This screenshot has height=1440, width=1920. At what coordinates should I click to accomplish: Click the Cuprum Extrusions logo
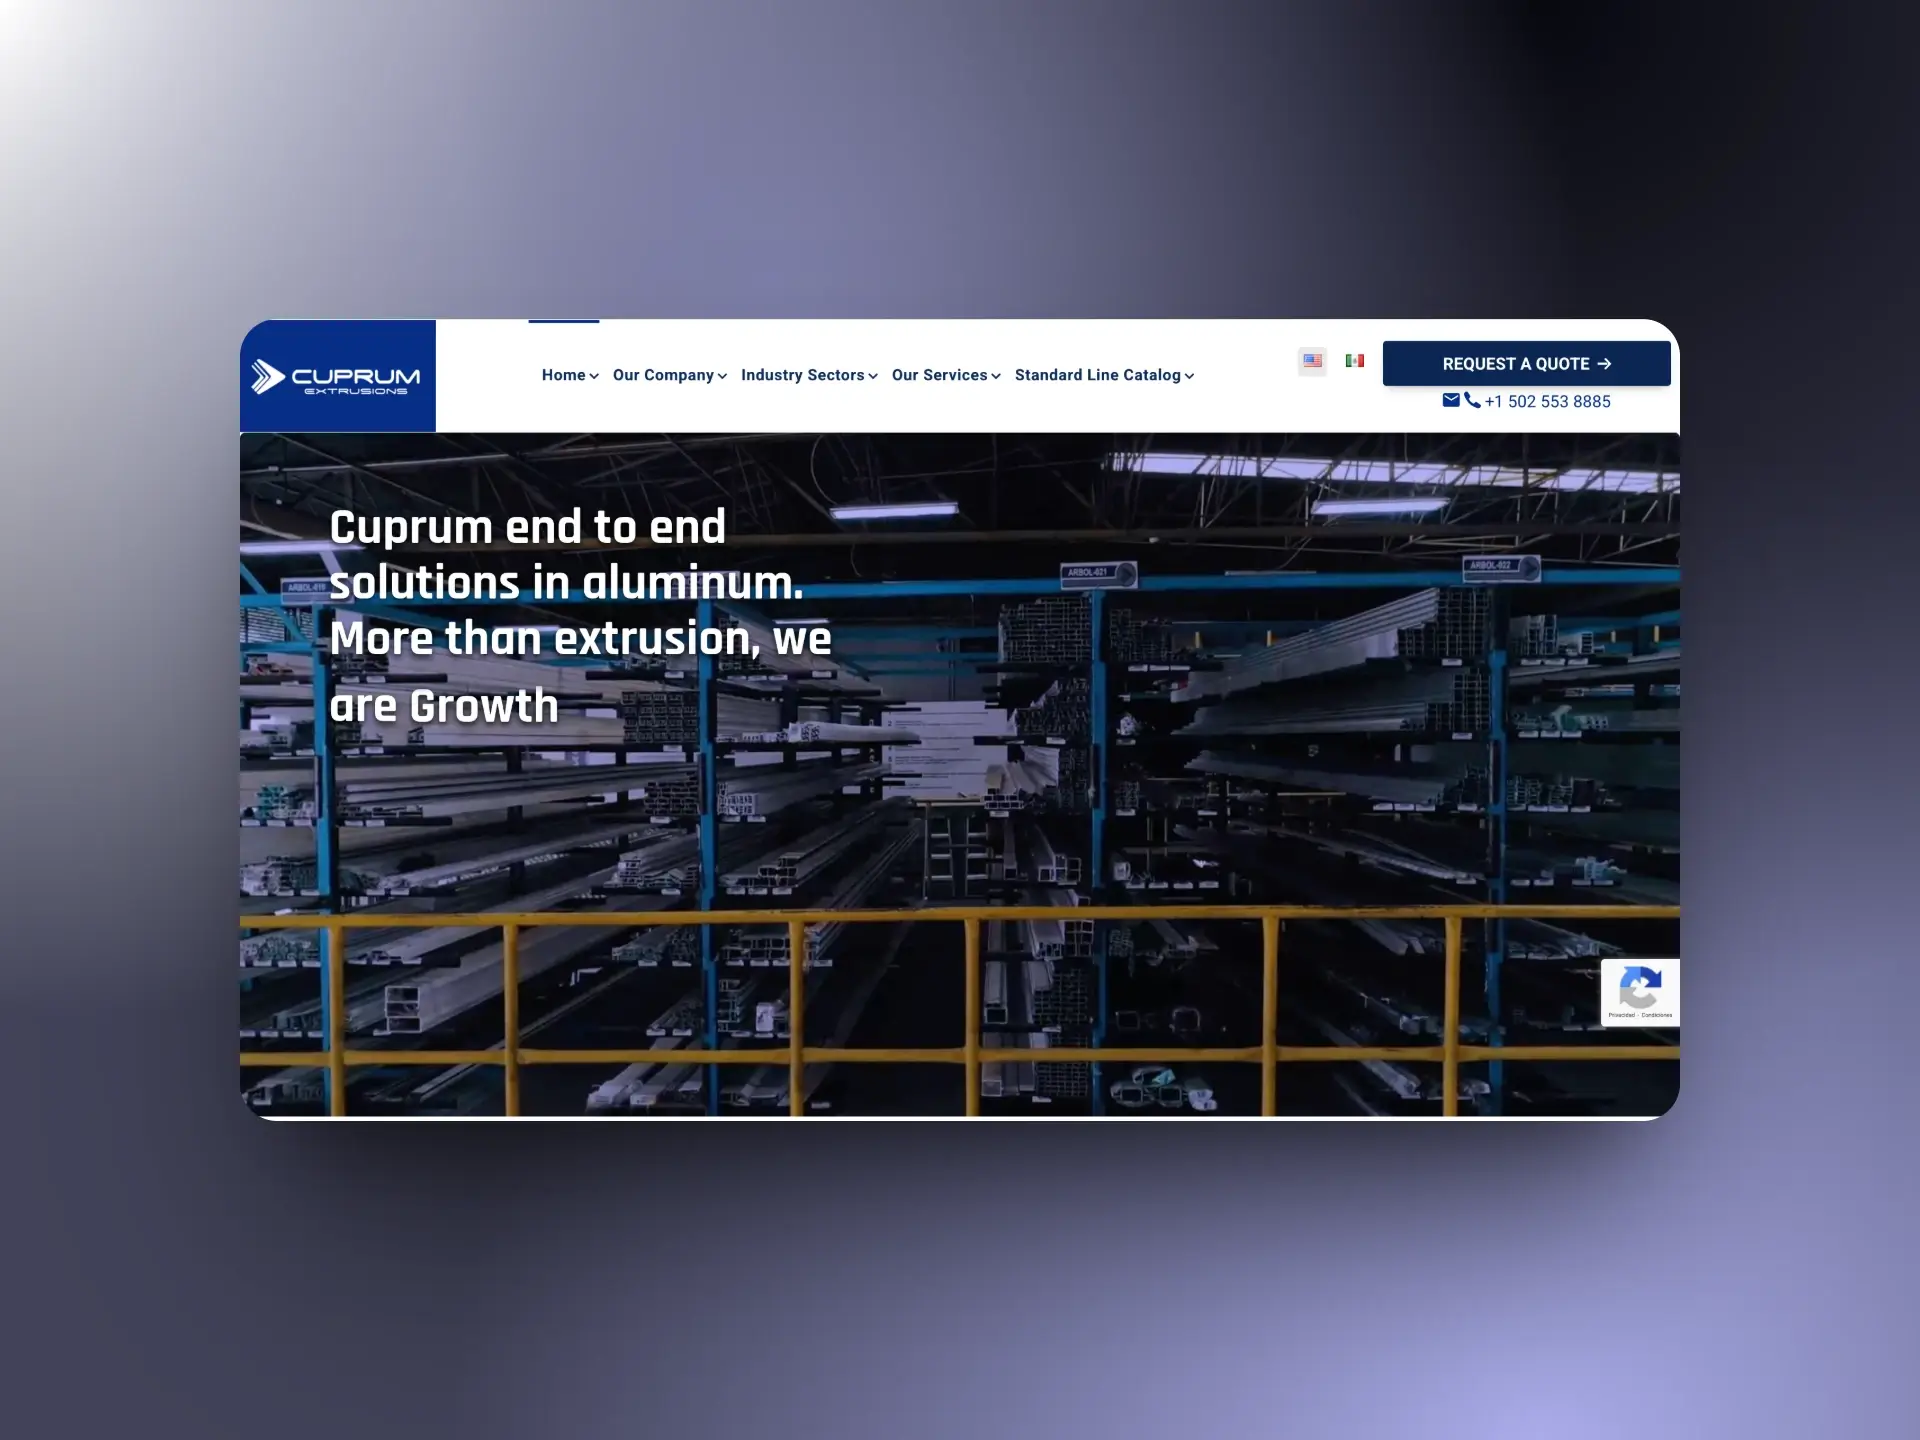point(338,376)
